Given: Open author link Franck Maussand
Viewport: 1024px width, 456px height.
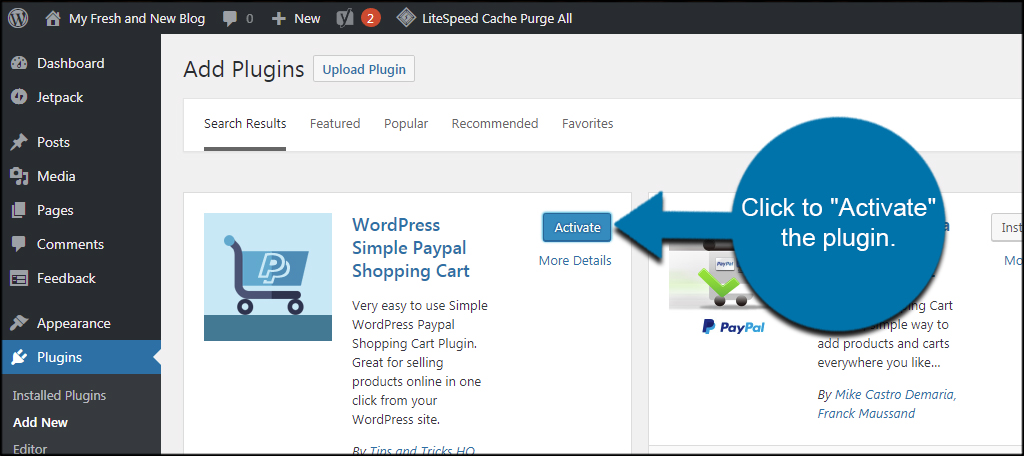Looking at the screenshot, I should click(x=866, y=414).
